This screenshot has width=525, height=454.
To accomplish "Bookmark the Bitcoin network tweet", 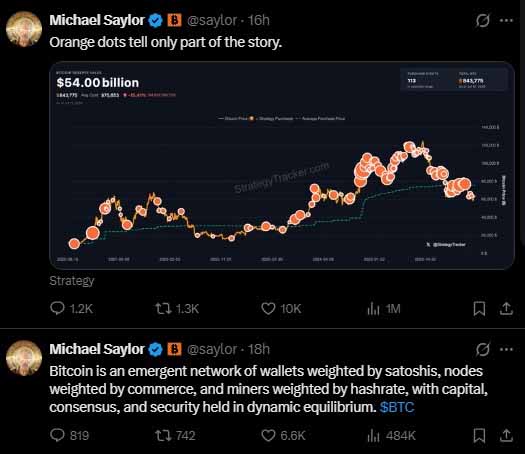I will [x=479, y=436].
